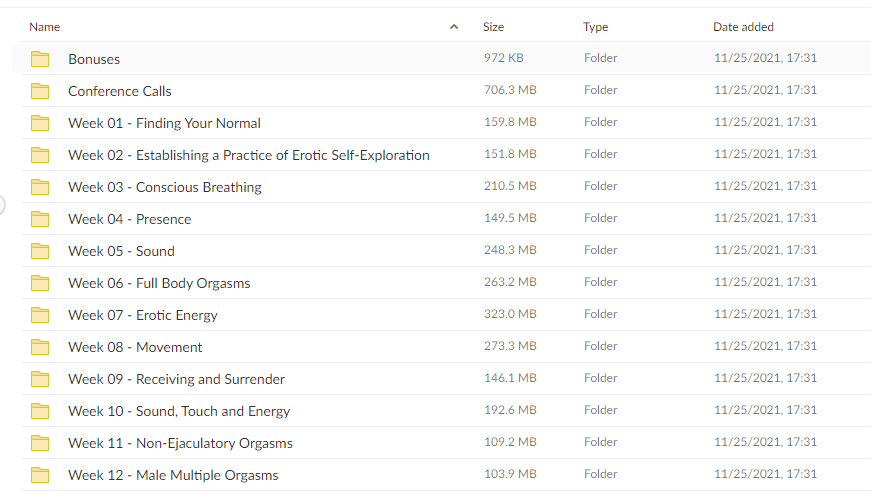Click the Conference Calls folder icon
The width and height of the screenshot is (871, 491).
pyautogui.click(x=40, y=91)
